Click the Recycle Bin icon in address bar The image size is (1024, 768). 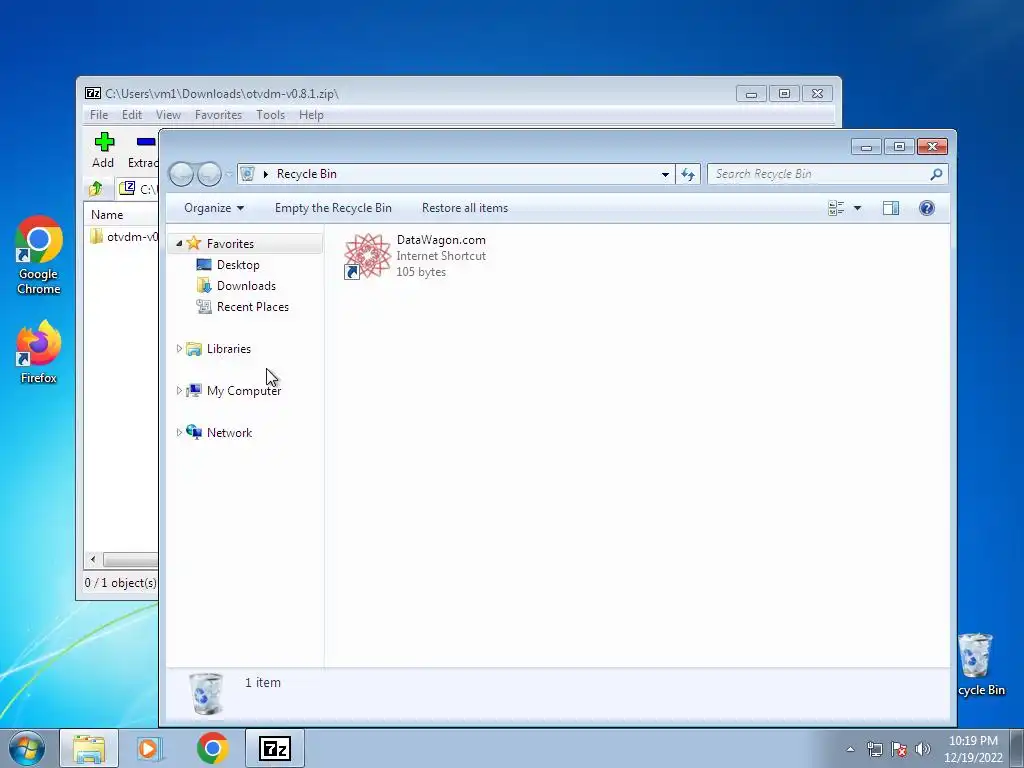click(247, 174)
